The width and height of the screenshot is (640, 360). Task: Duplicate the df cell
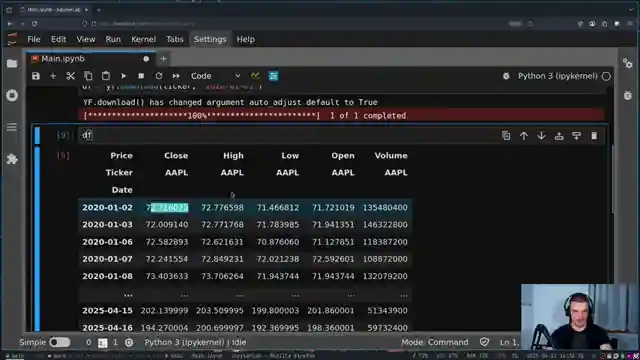tap(506, 136)
